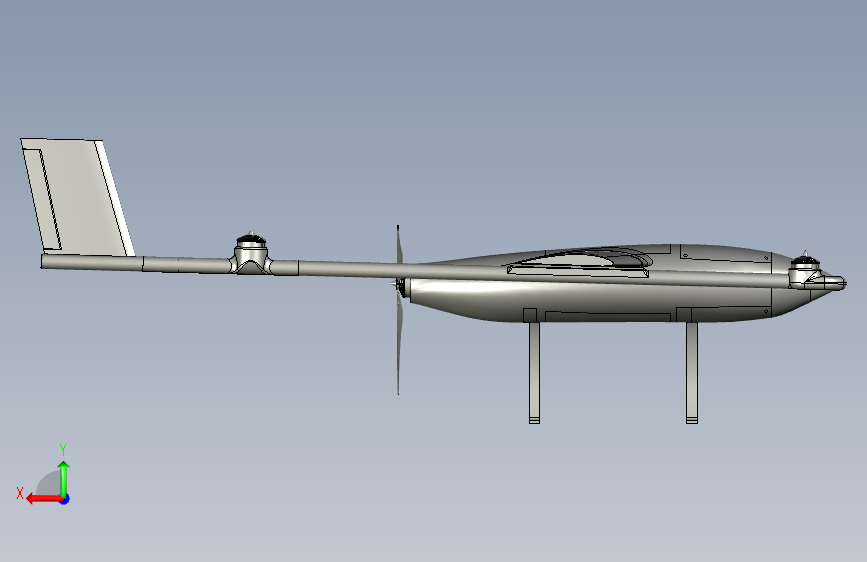
Task: Select the landing leg nearest the nose
Action: click(692, 372)
